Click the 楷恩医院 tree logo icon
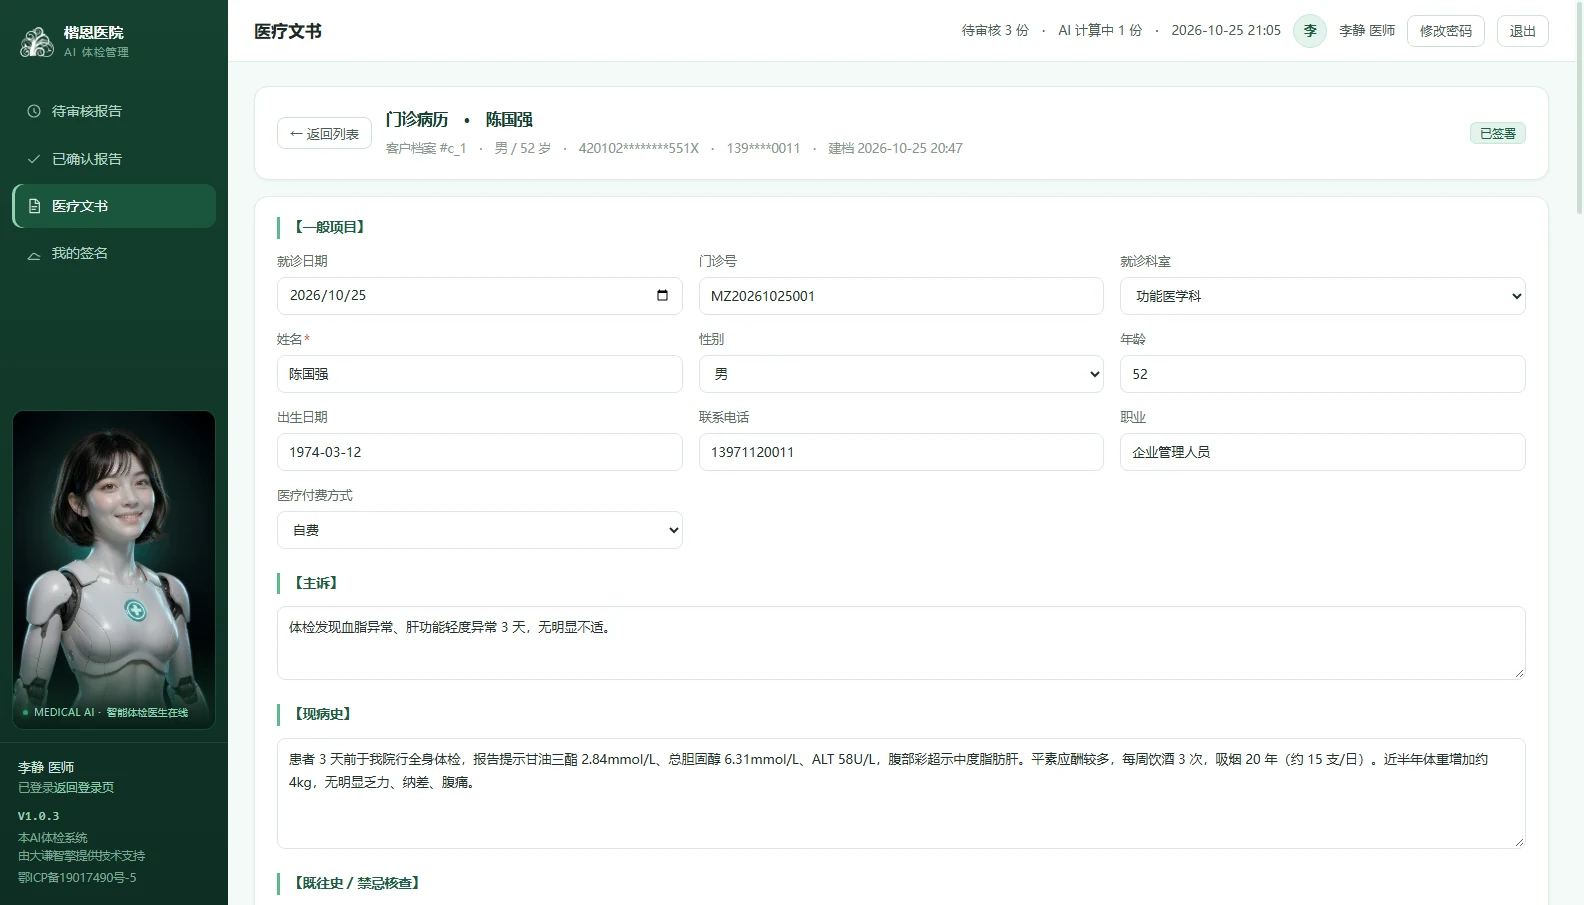 click(x=37, y=41)
